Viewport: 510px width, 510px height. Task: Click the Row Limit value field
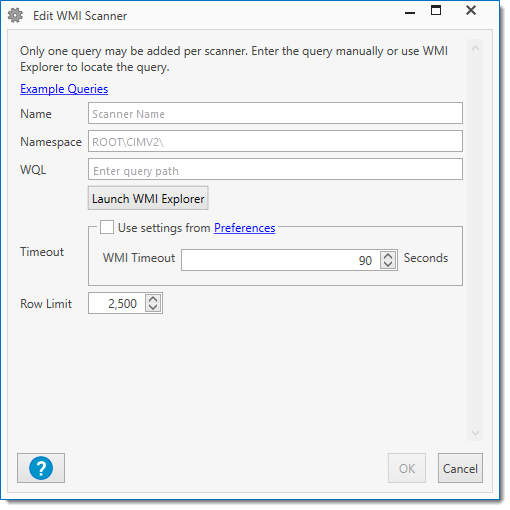(117, 303)
